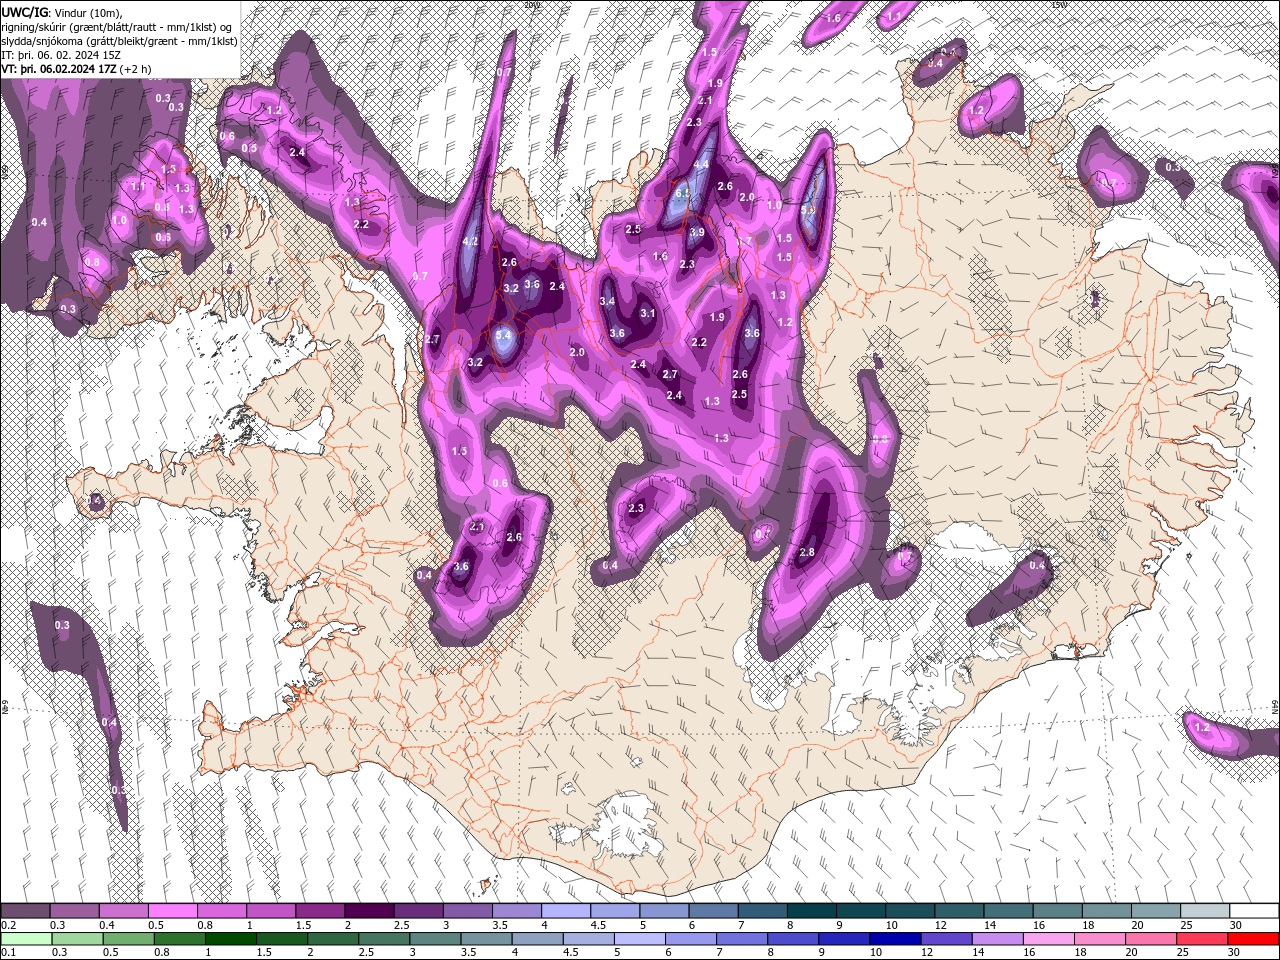Pick the lower legend swatch between 2.5 and 3

click(x=383, y=938)
